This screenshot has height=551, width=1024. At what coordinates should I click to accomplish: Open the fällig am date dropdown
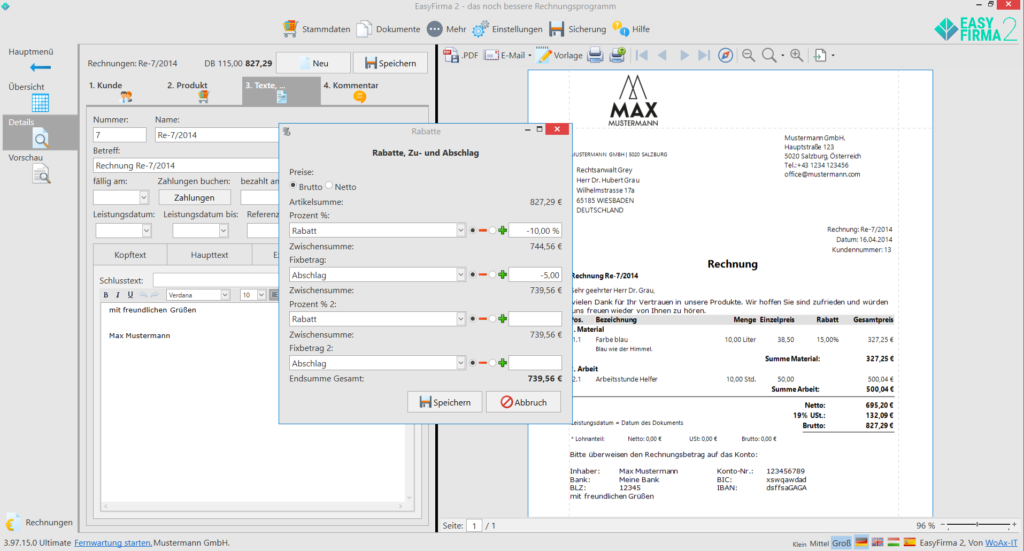(144, 197)
